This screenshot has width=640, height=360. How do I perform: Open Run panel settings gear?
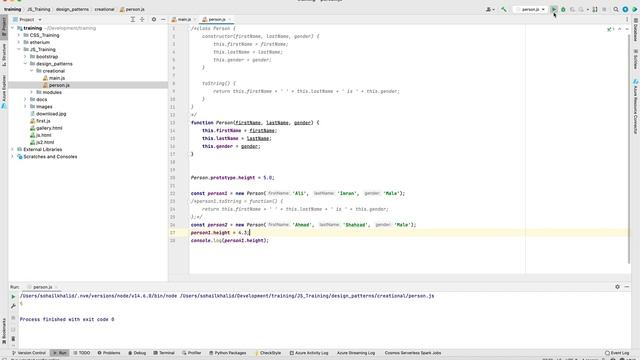(617, 287)
